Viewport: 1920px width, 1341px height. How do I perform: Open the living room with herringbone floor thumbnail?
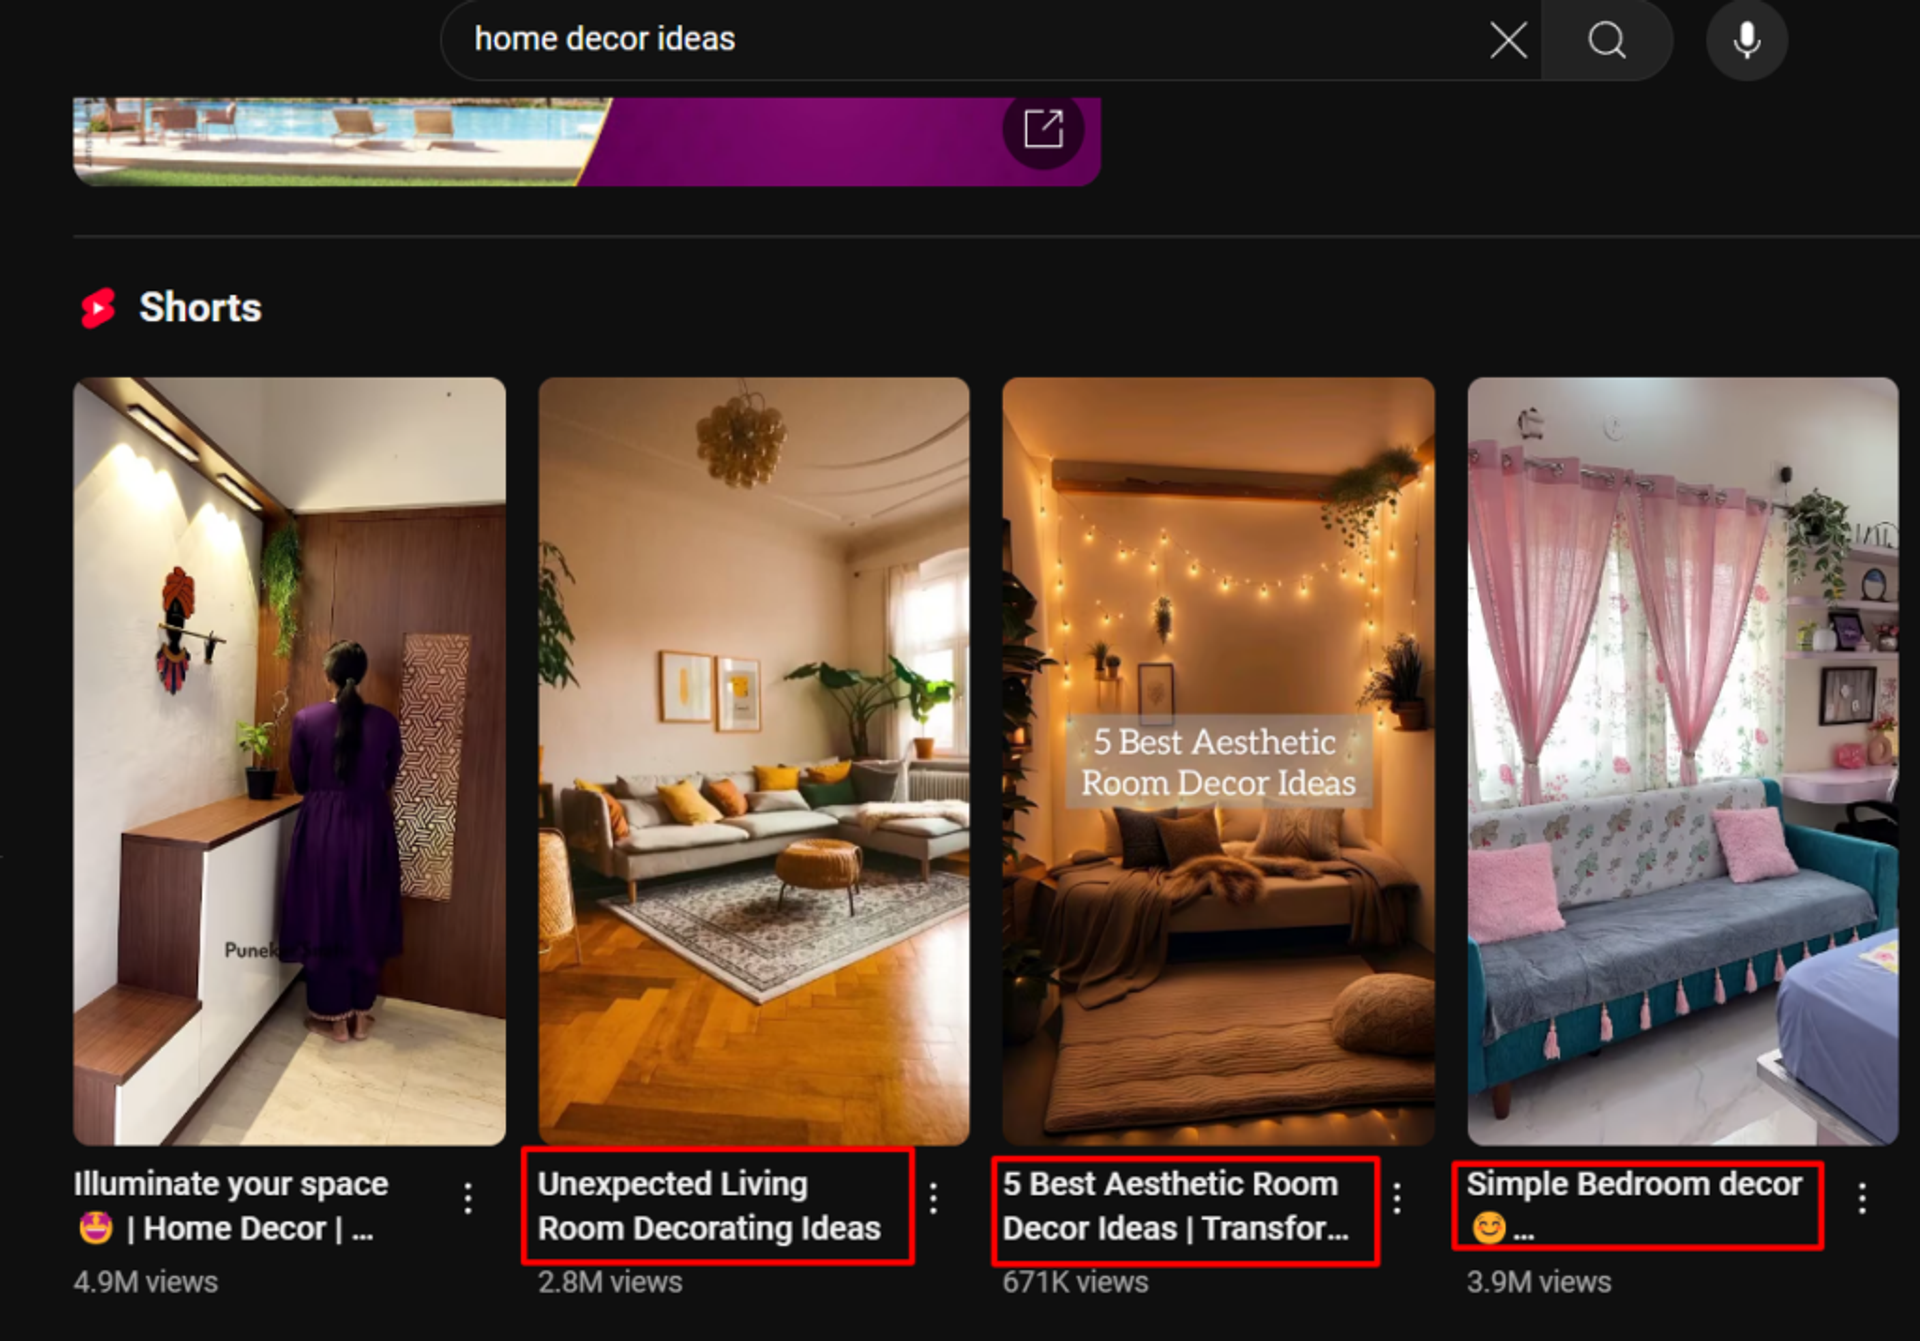[x=754, y=761]
